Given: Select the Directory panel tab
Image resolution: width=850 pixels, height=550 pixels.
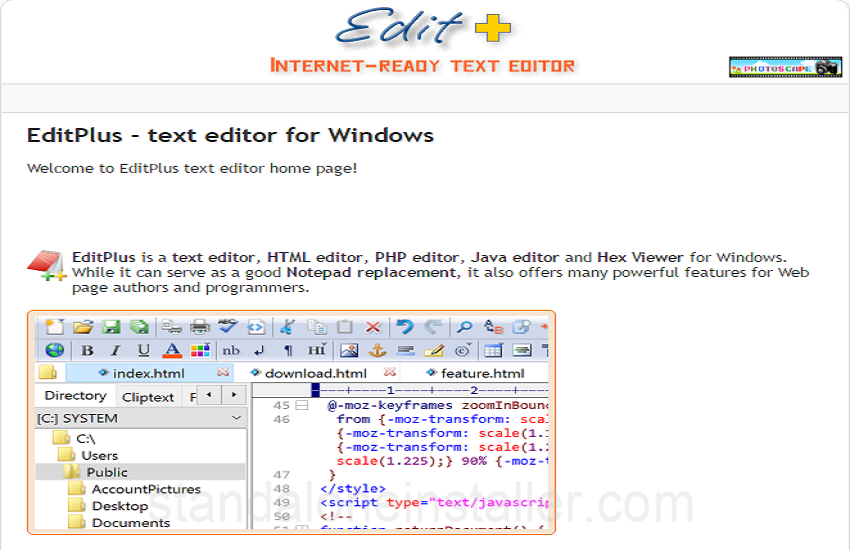Looking at the screenshot, I should coord(75,396).
